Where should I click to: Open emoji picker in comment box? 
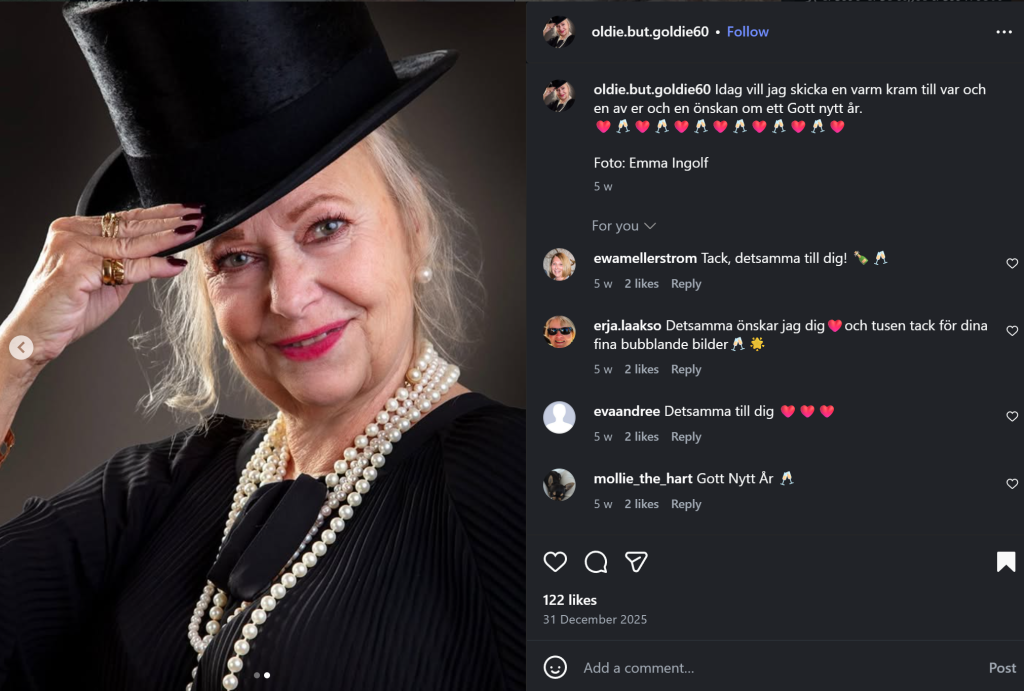pyautogui.click(x=555, y=667)
